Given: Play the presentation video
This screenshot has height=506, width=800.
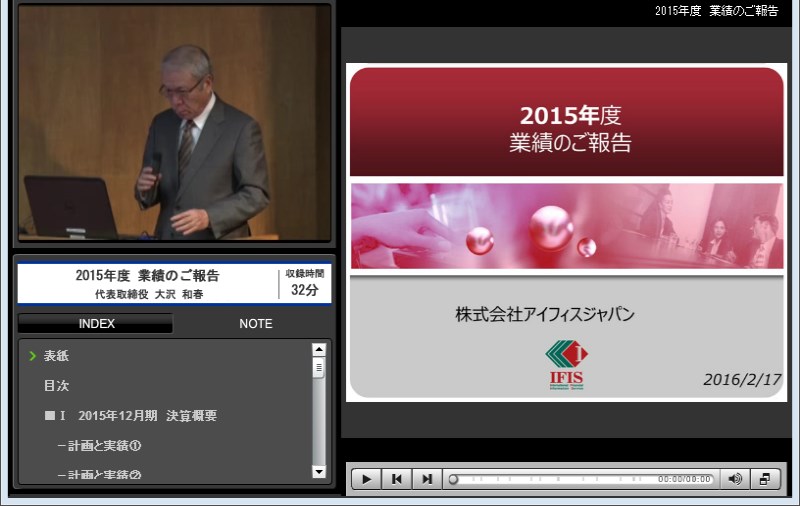Looking at the screenshot, I should tap(366, 479).
